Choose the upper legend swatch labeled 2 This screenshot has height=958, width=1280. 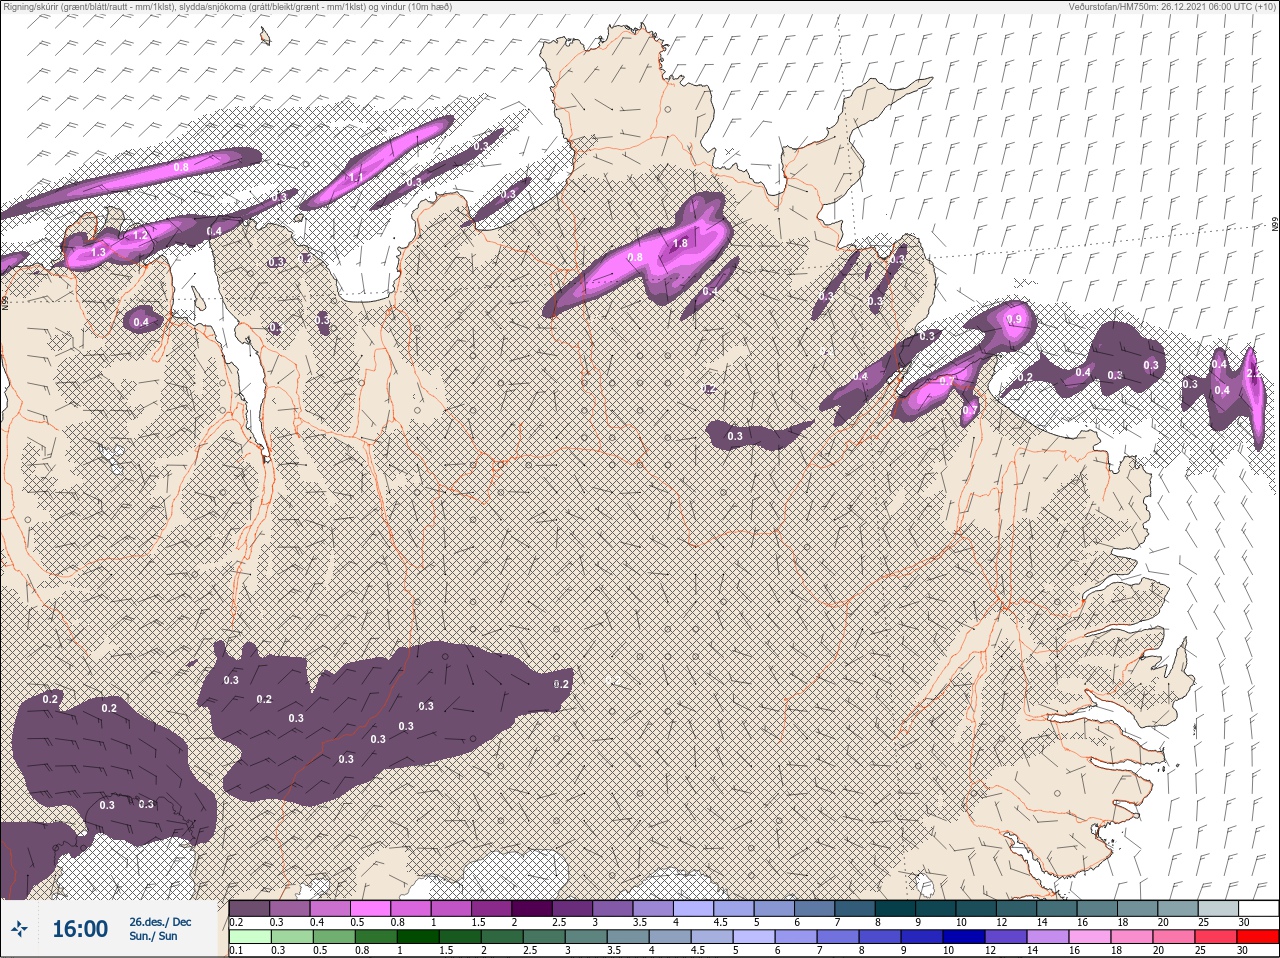point(532,908)
